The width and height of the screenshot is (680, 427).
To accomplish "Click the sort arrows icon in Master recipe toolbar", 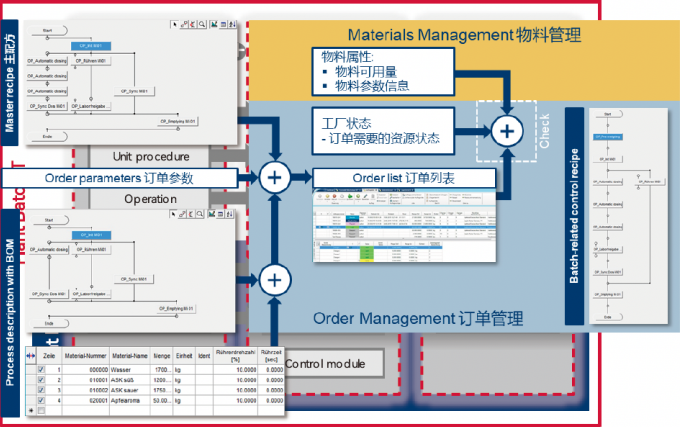I will coord(232,25).
